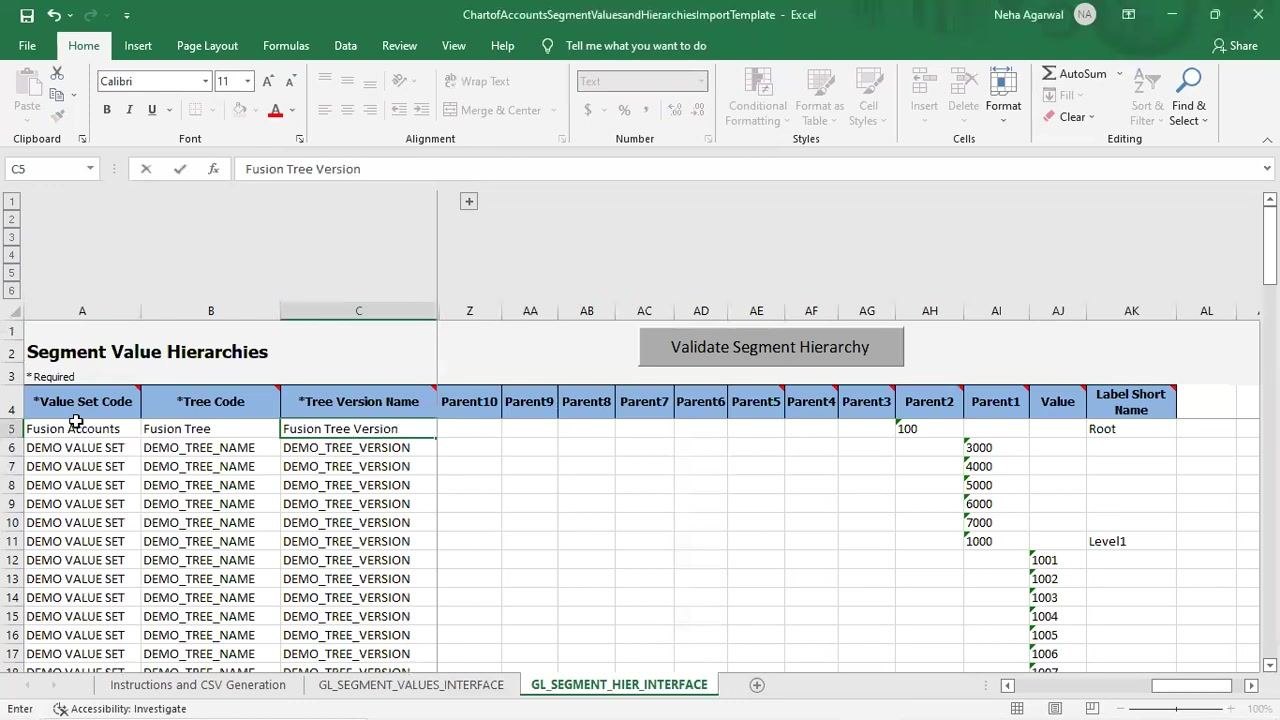Expand the formula bar chevron
Image resolution: width=1280 pixels, height=720 pixels.
[1268, 169]
